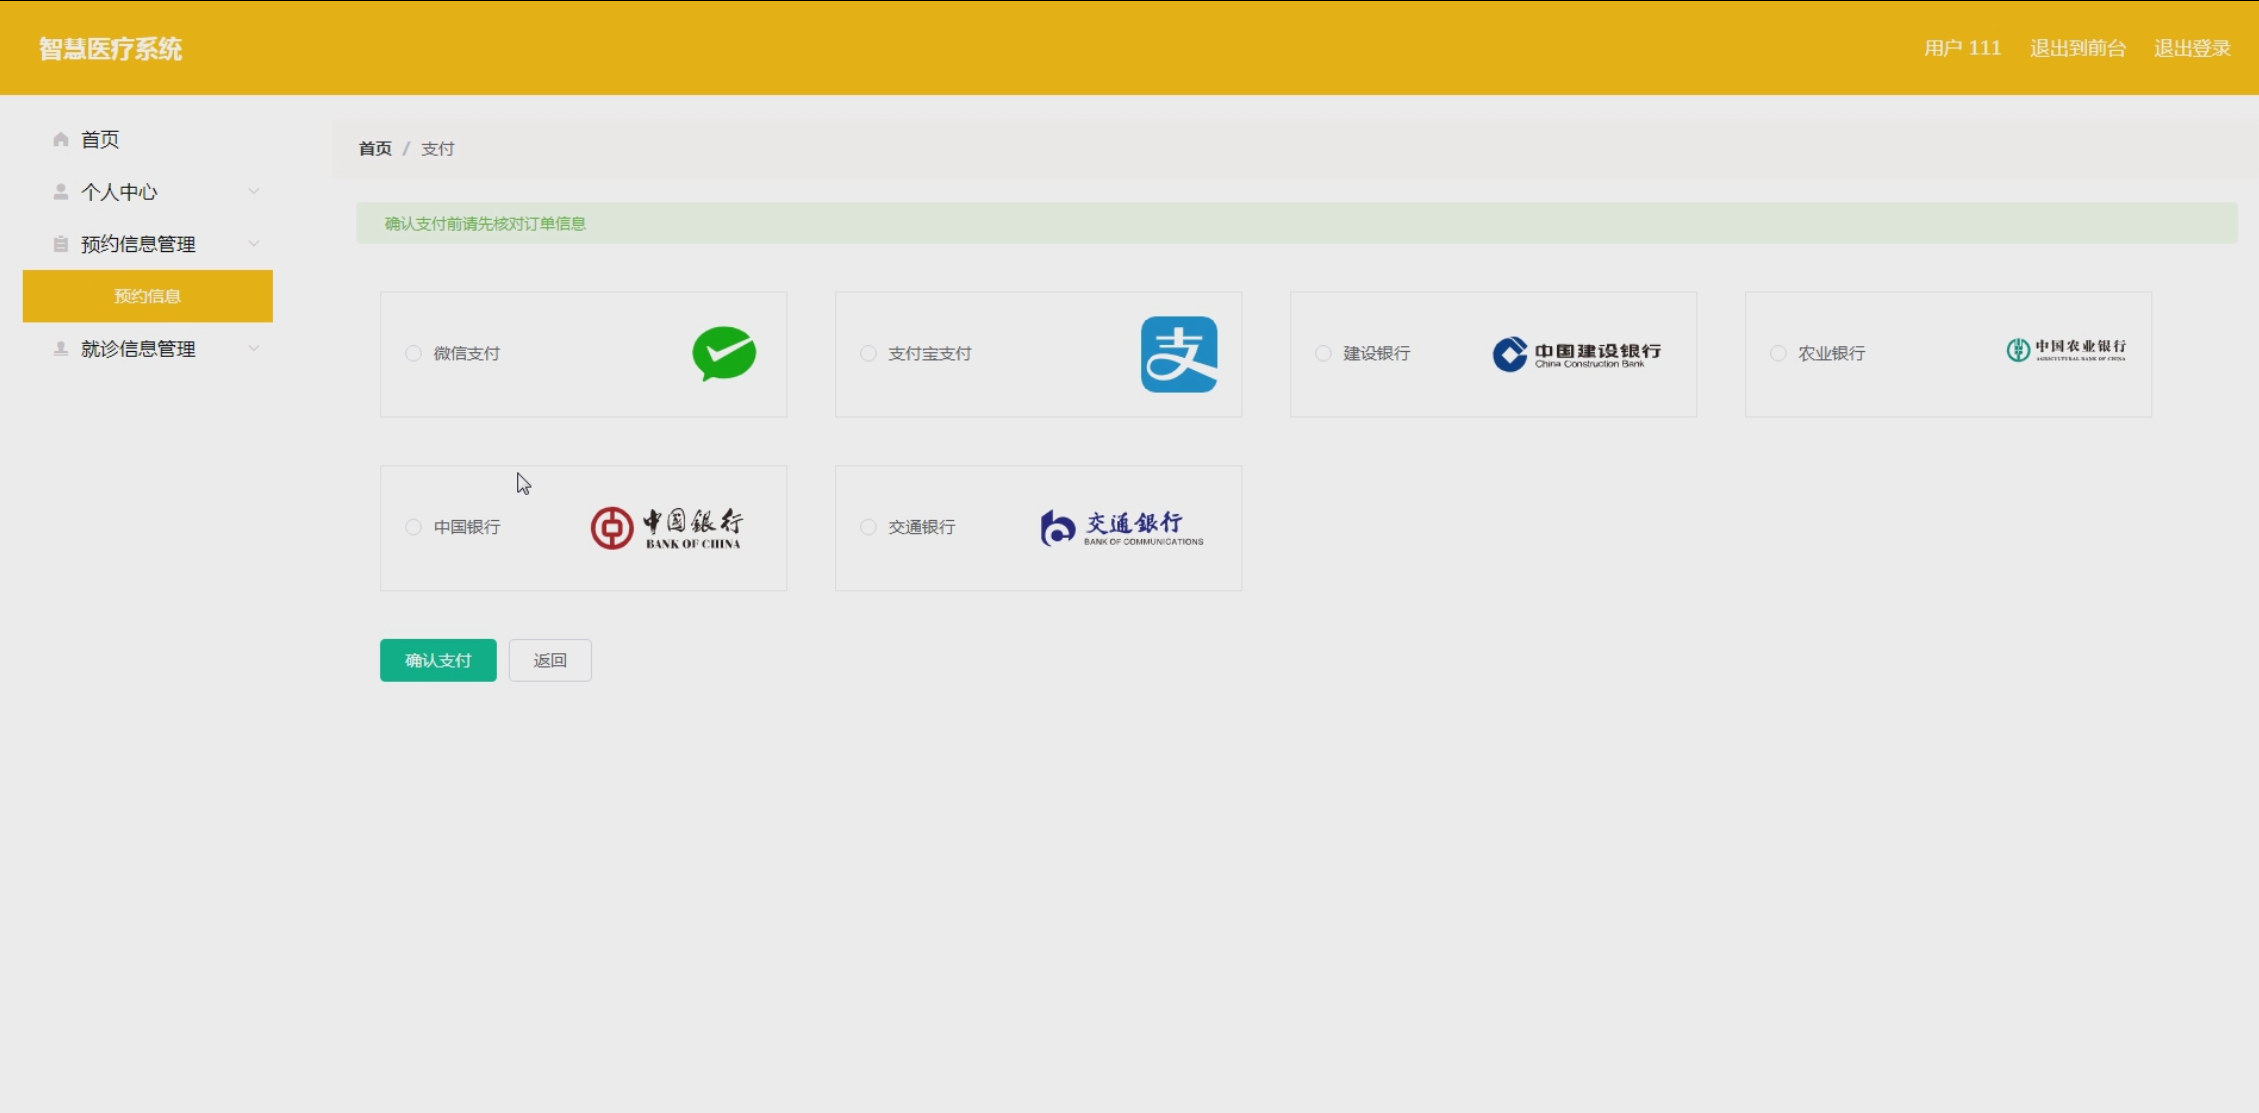Click the Alipay blue logo
The height and width of the screenshot is (1113, 2259).
(1179, 354)
